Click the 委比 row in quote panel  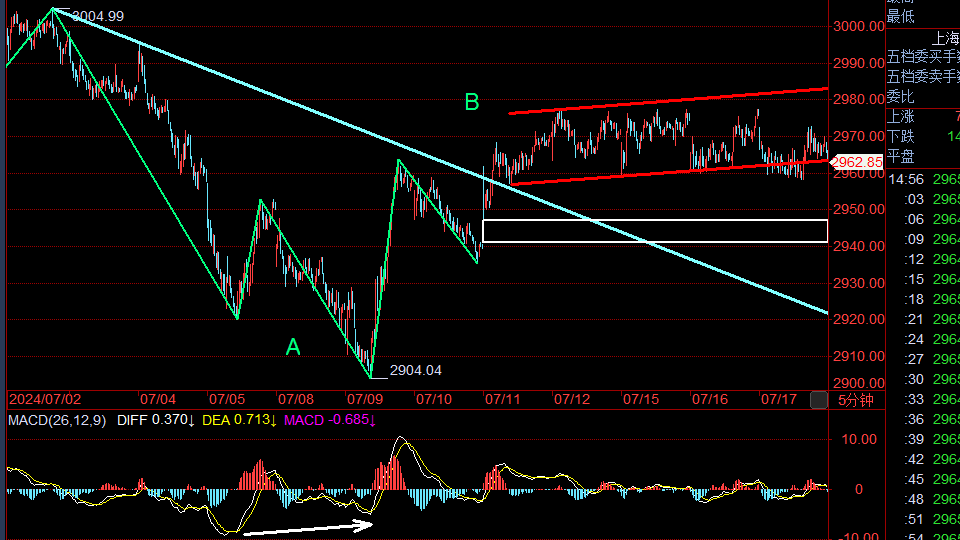(x=901, y=97)
